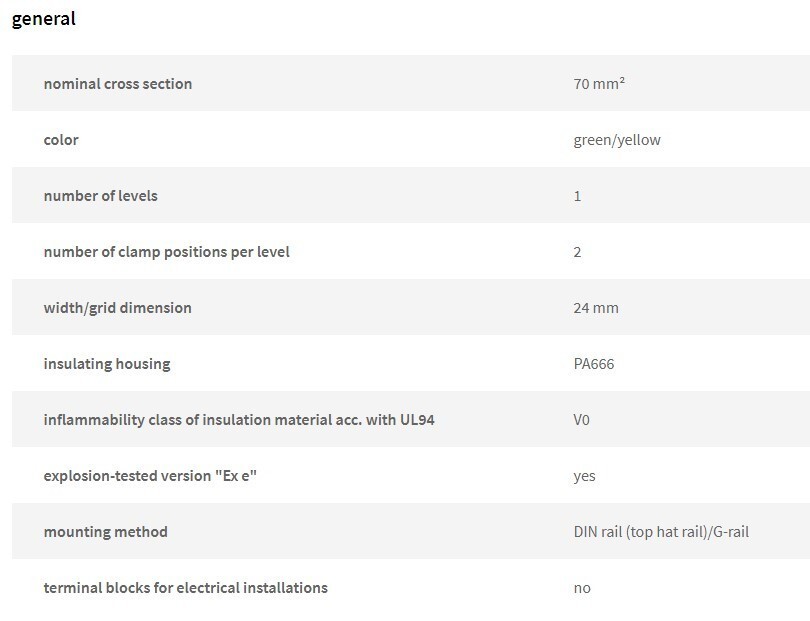Select the inflammability class UL94 label
This screenshot has height=621, width=810.
[239, 420]
